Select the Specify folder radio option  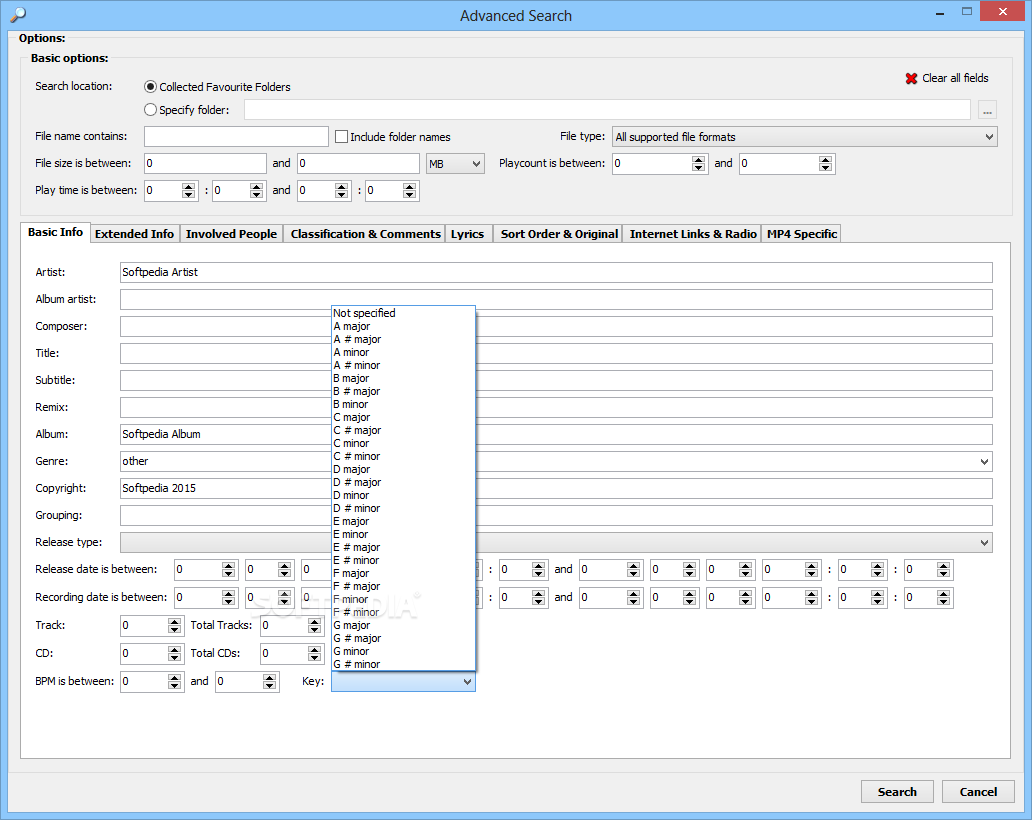tap(151, 110)
